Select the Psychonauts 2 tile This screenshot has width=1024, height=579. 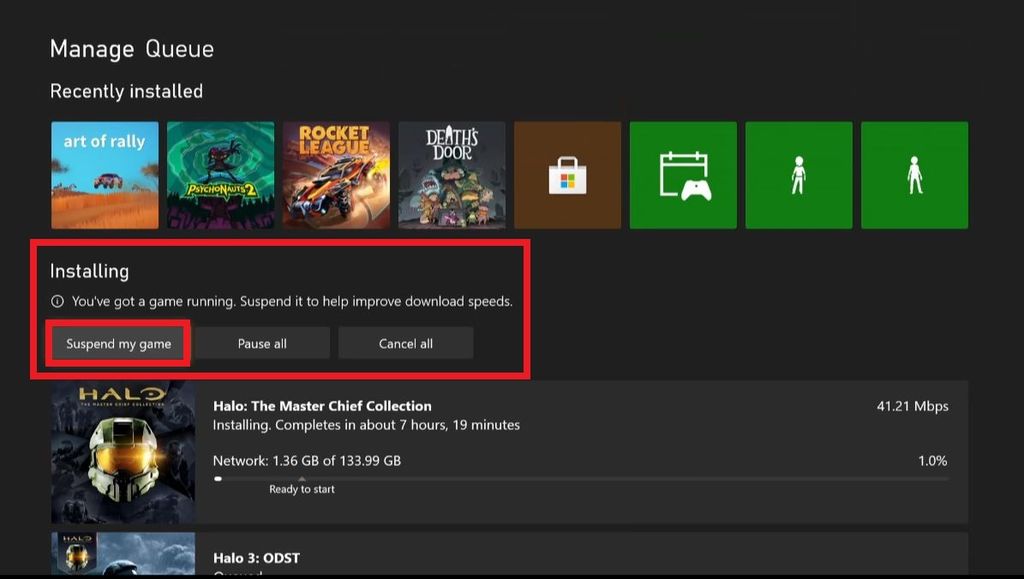point(220,174)
